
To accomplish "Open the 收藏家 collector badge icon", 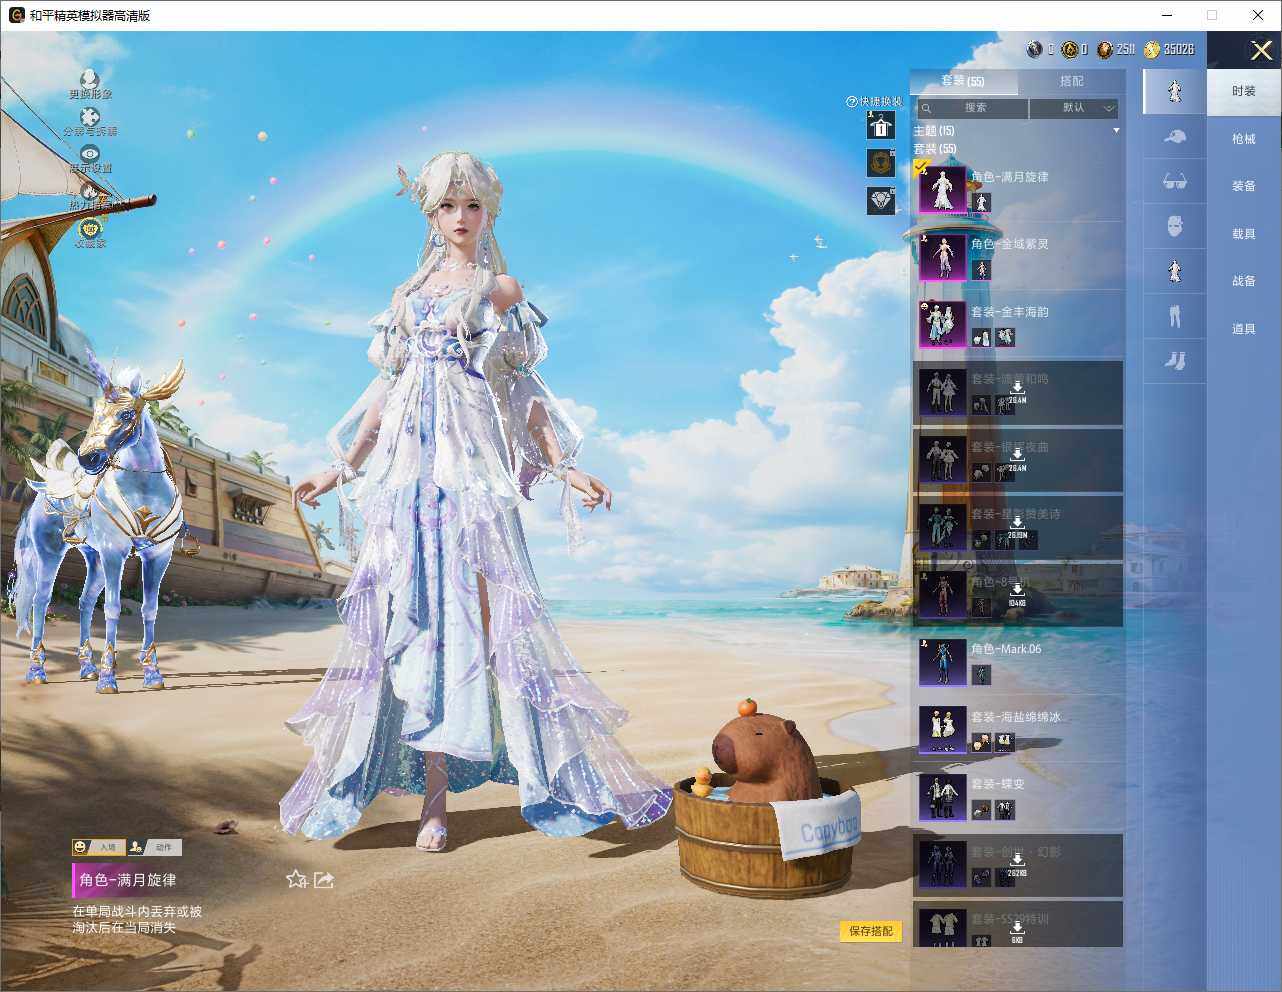I will (x=90, y=232).
